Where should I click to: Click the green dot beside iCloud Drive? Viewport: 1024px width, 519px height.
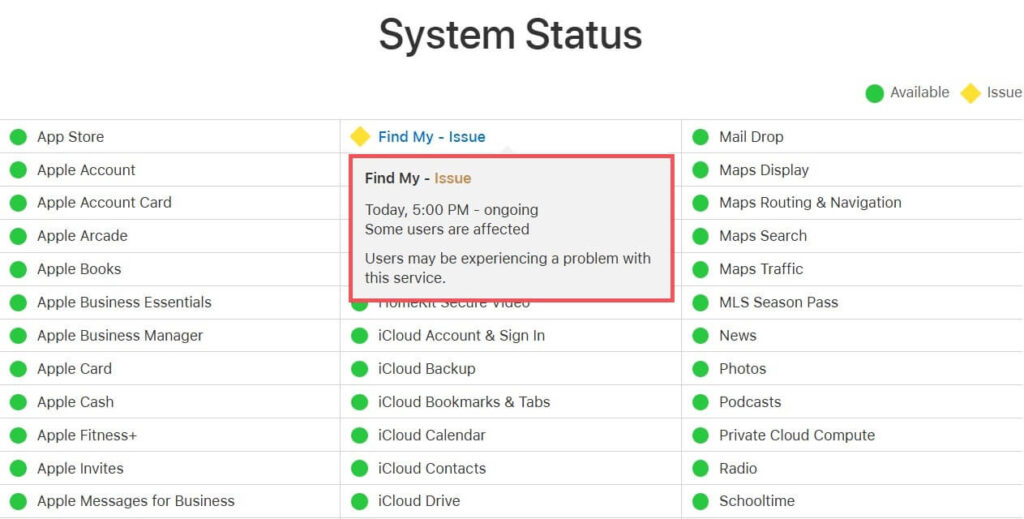[x=360, y=501]
